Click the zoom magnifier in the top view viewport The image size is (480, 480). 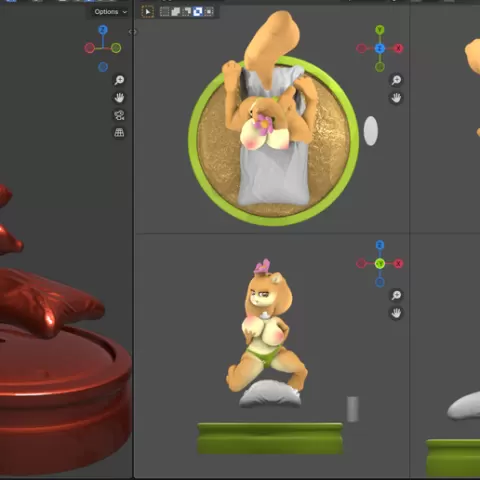[396, 80]
